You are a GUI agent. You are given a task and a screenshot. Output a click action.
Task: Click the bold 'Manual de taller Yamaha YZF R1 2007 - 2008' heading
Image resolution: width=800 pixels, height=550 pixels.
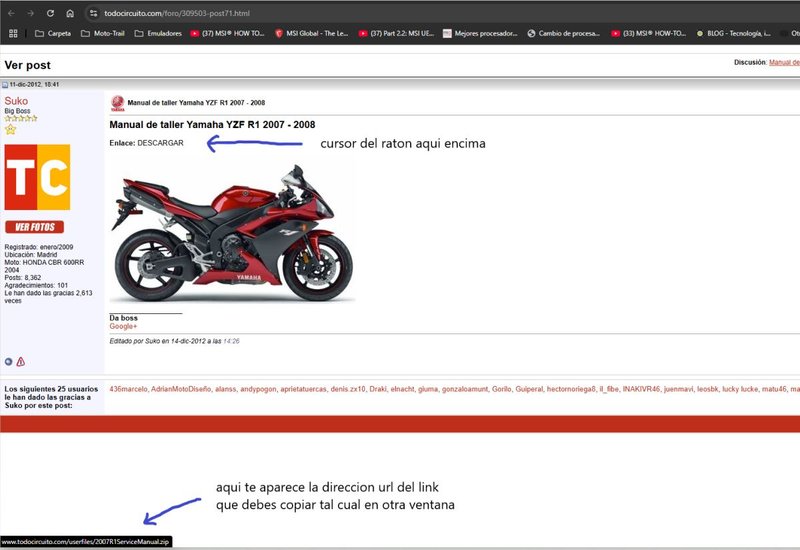click(212, 125)
